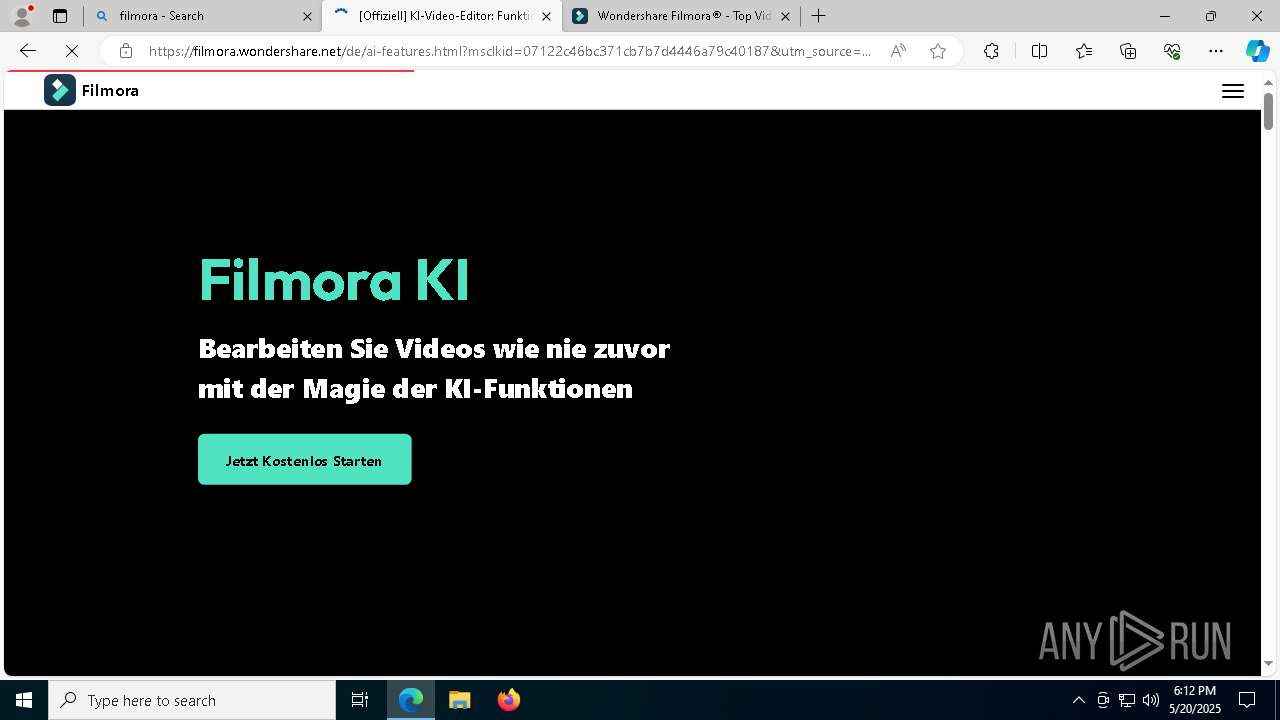Open the taskbar clock and date
The image size is (1280, 720).
click(1195, 700)
